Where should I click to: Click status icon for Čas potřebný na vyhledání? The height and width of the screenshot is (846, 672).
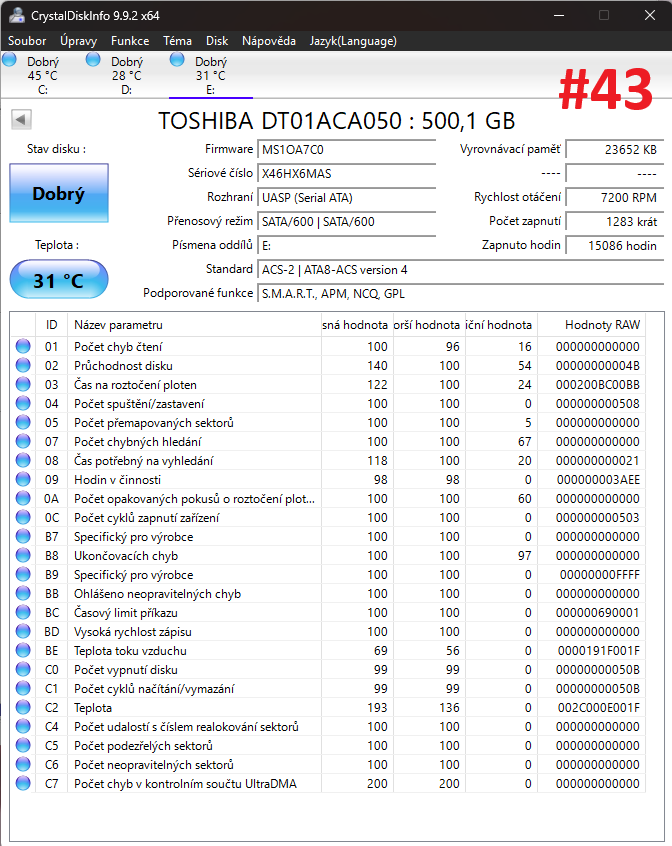coord(23,460)
